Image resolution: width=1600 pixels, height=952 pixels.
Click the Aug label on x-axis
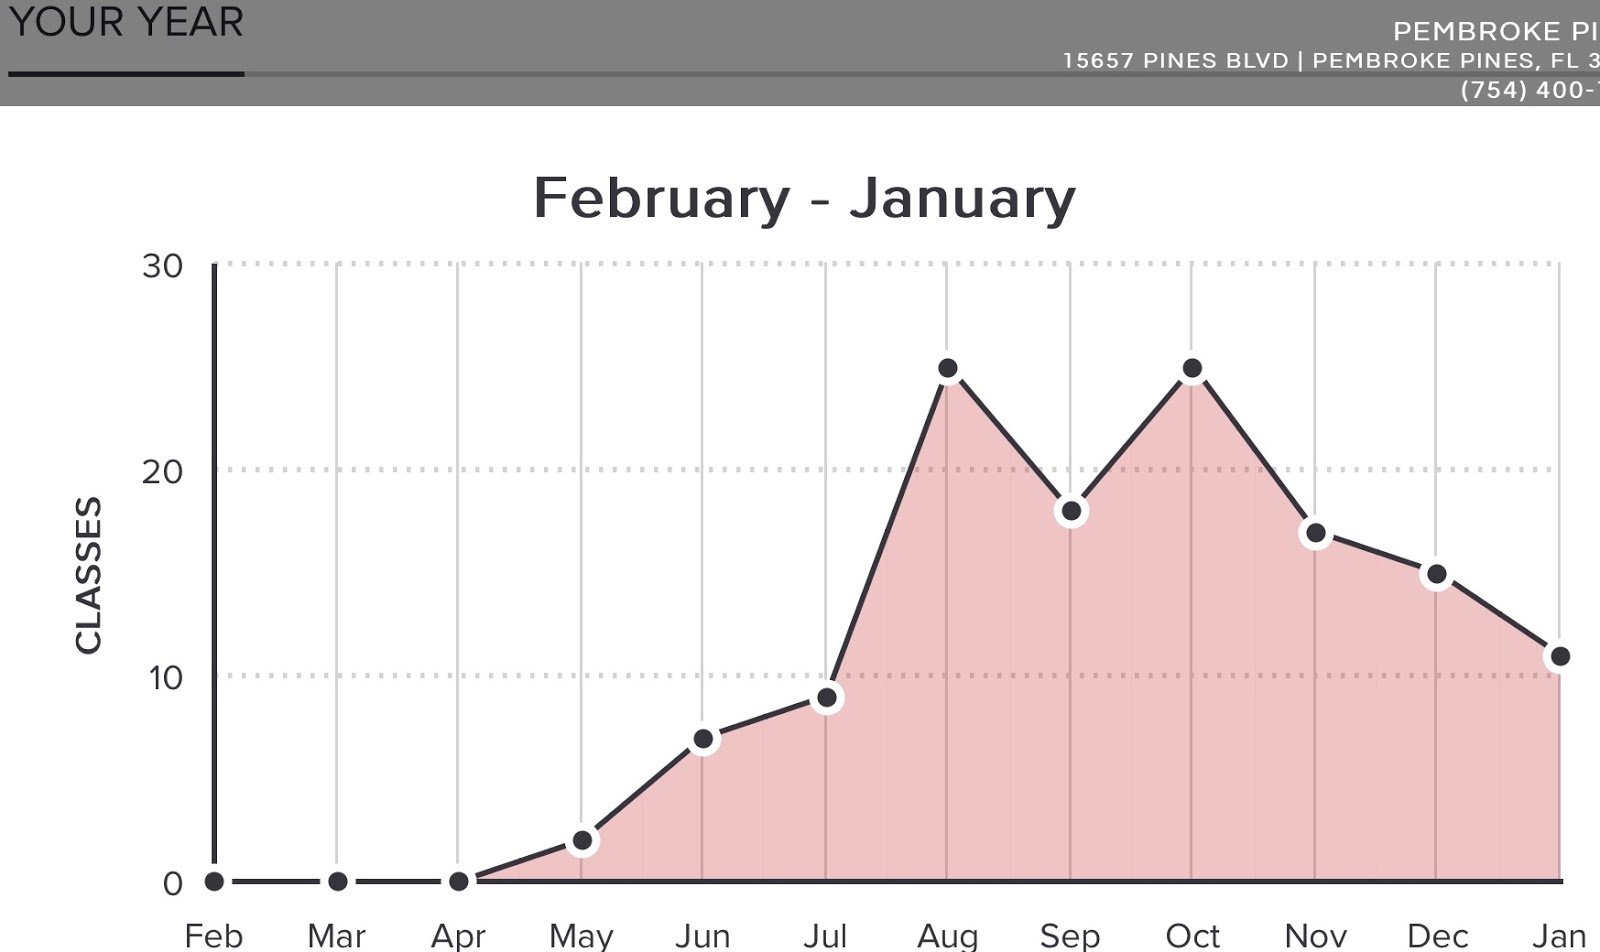948,936
